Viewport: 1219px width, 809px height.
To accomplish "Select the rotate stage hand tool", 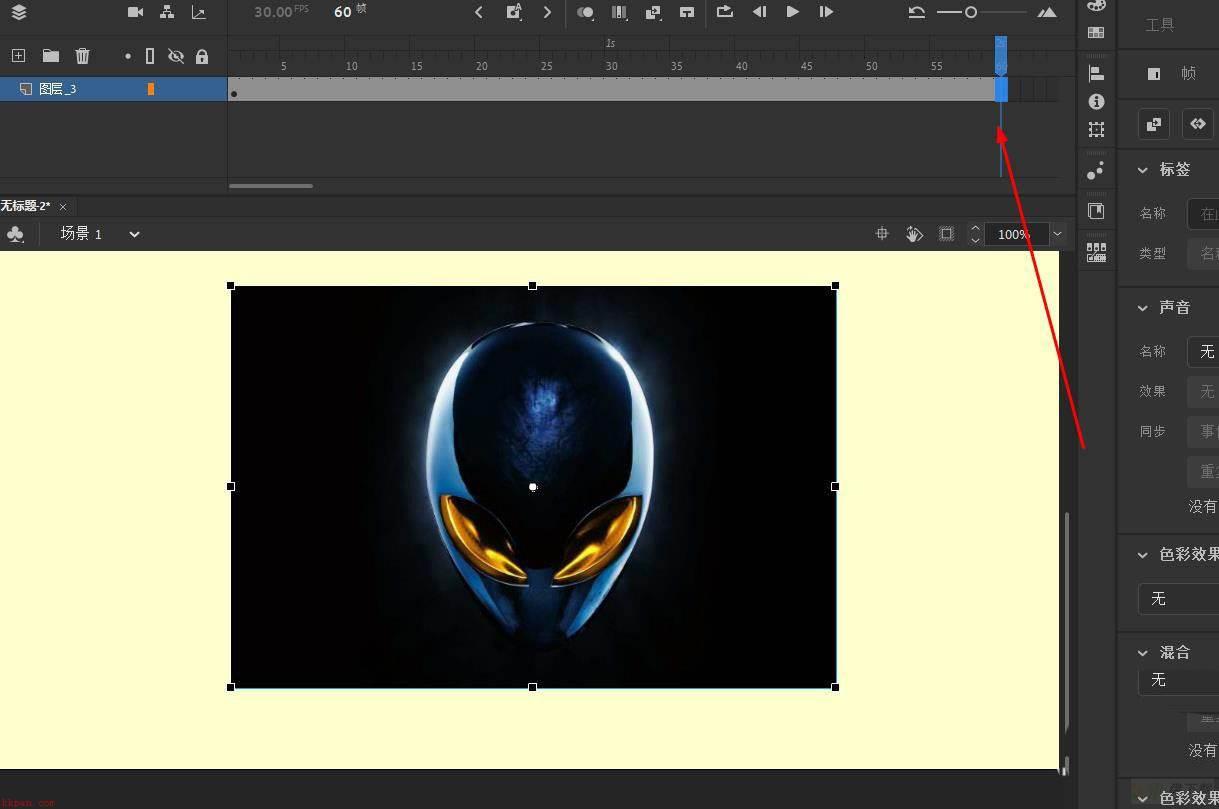I will [x=914, y=234].
